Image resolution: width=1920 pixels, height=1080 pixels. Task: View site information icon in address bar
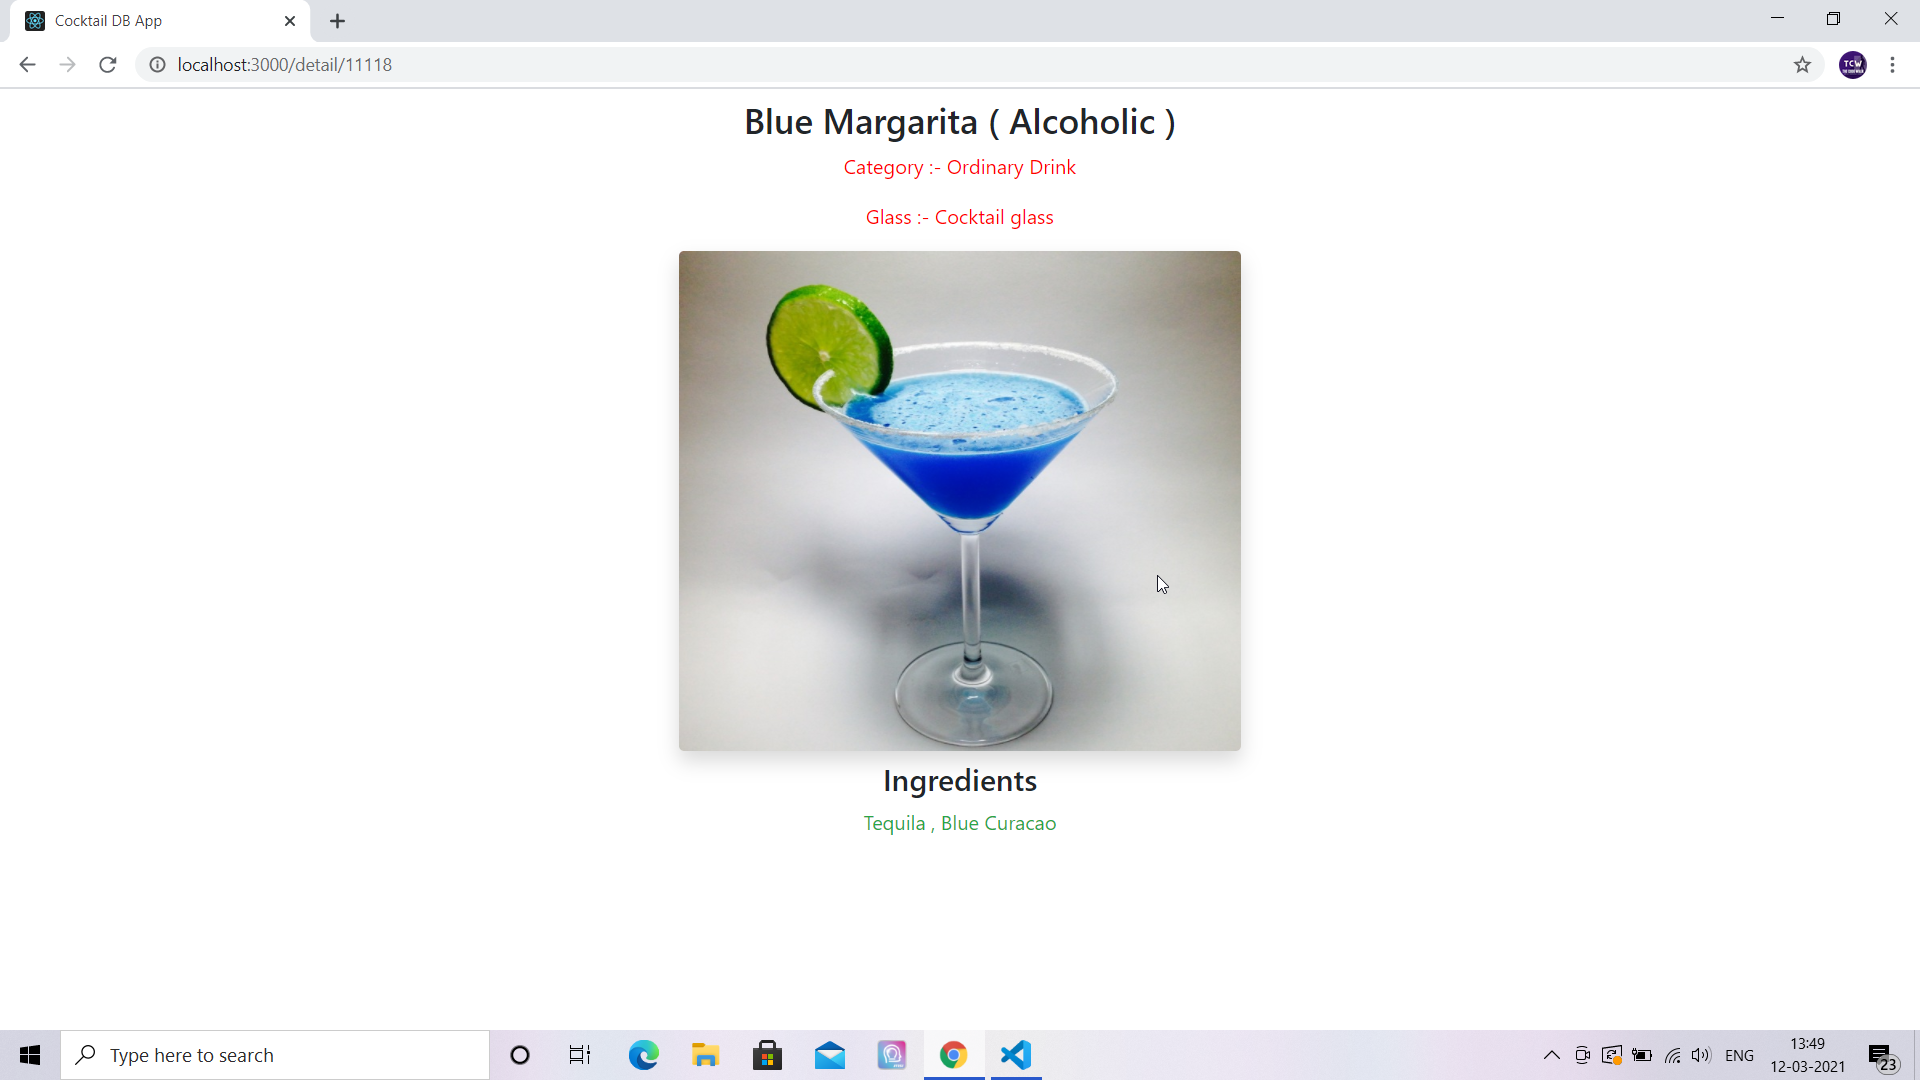pos(157,65)
